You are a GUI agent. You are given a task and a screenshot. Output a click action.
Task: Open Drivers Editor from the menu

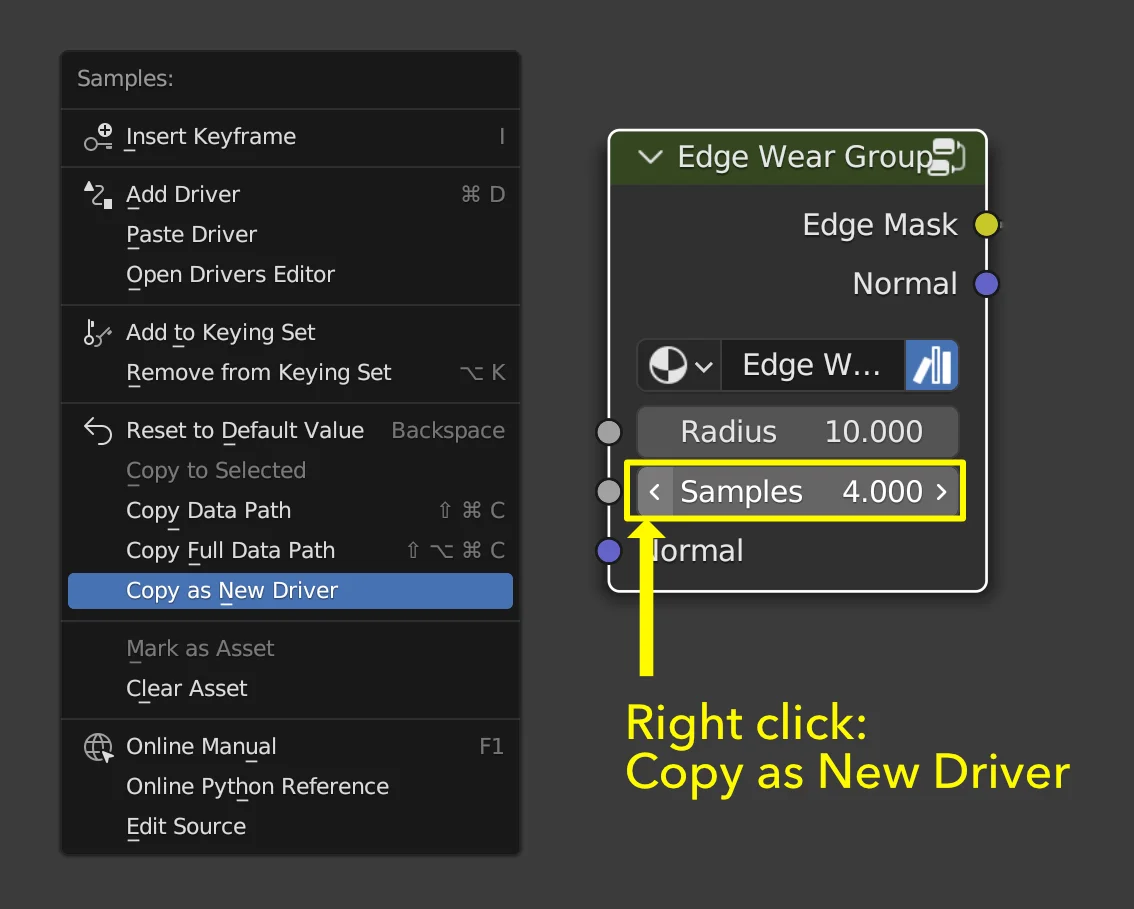tap(230, 275)
